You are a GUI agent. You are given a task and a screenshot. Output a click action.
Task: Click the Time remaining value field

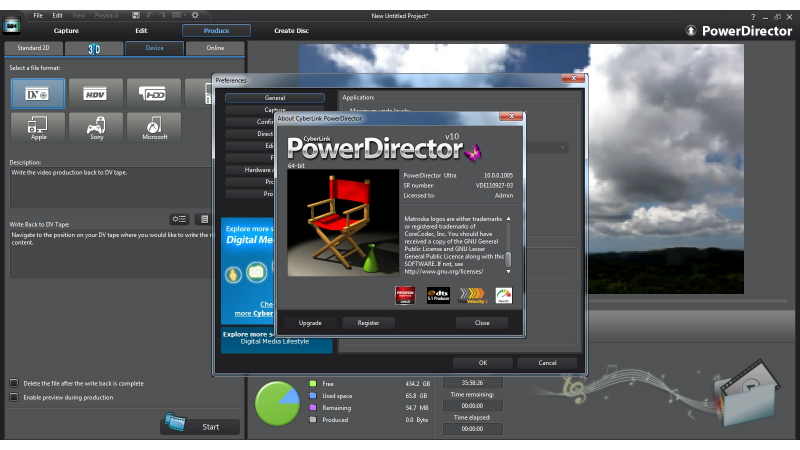[472, 406]
